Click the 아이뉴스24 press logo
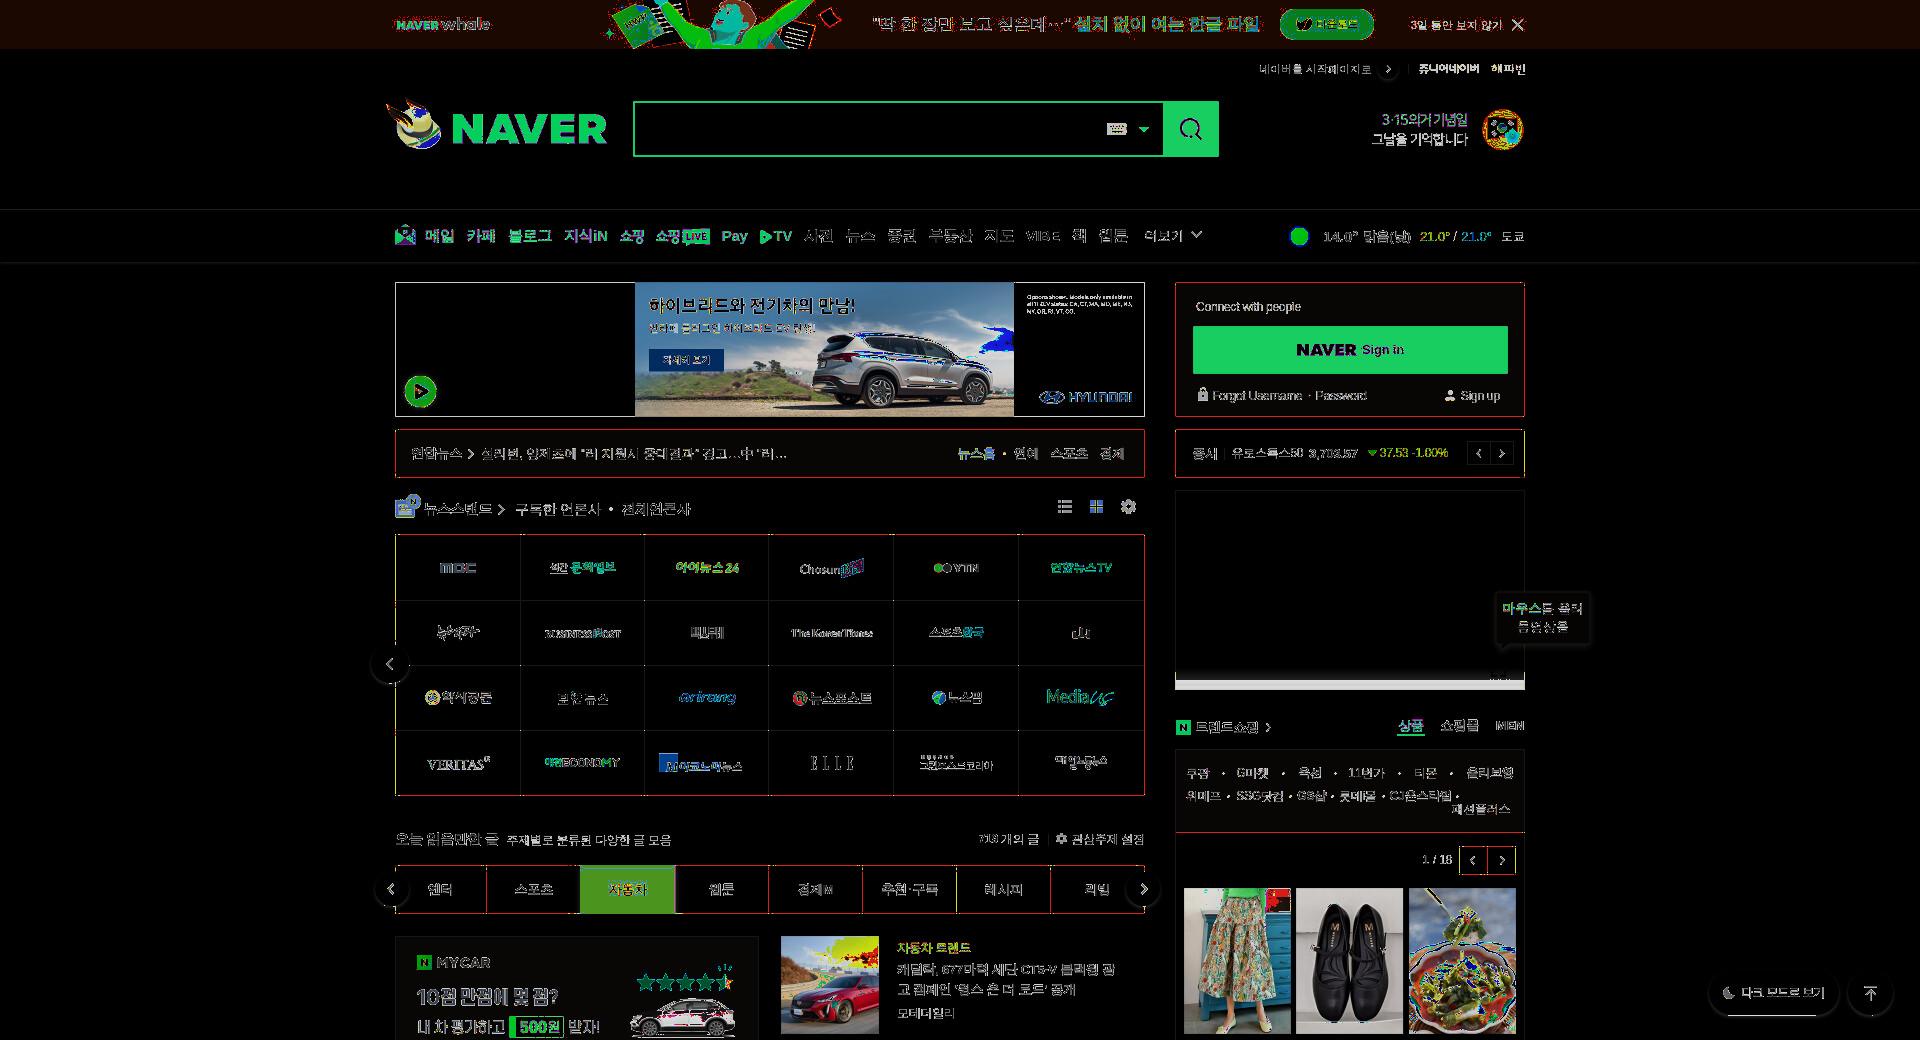This screenshot has width=1920, height=1040. click(x=707, y=568)
